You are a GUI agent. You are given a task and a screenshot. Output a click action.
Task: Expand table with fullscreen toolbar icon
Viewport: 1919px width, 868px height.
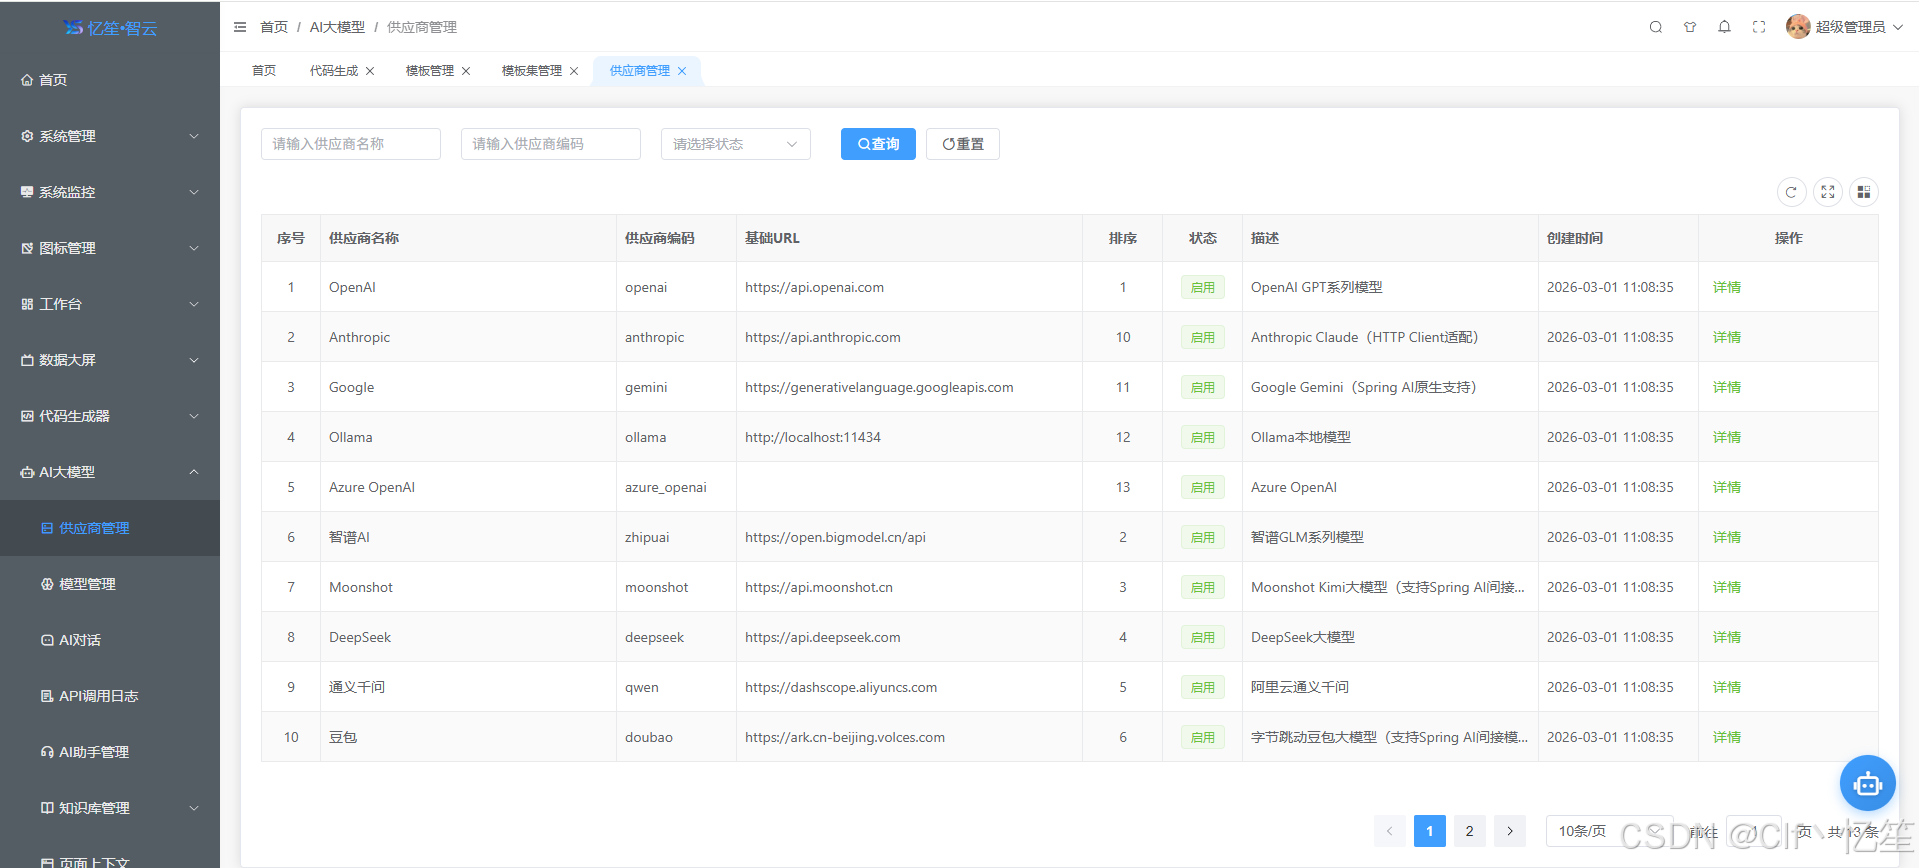coord(1828,192)
